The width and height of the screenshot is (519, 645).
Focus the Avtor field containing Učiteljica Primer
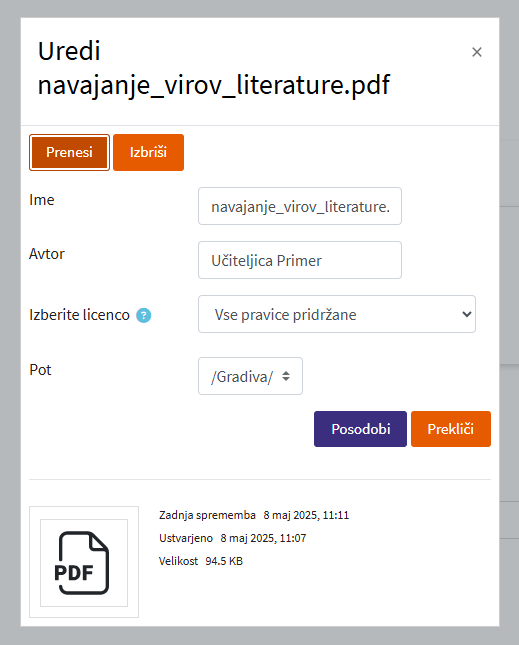click(300, 260)
